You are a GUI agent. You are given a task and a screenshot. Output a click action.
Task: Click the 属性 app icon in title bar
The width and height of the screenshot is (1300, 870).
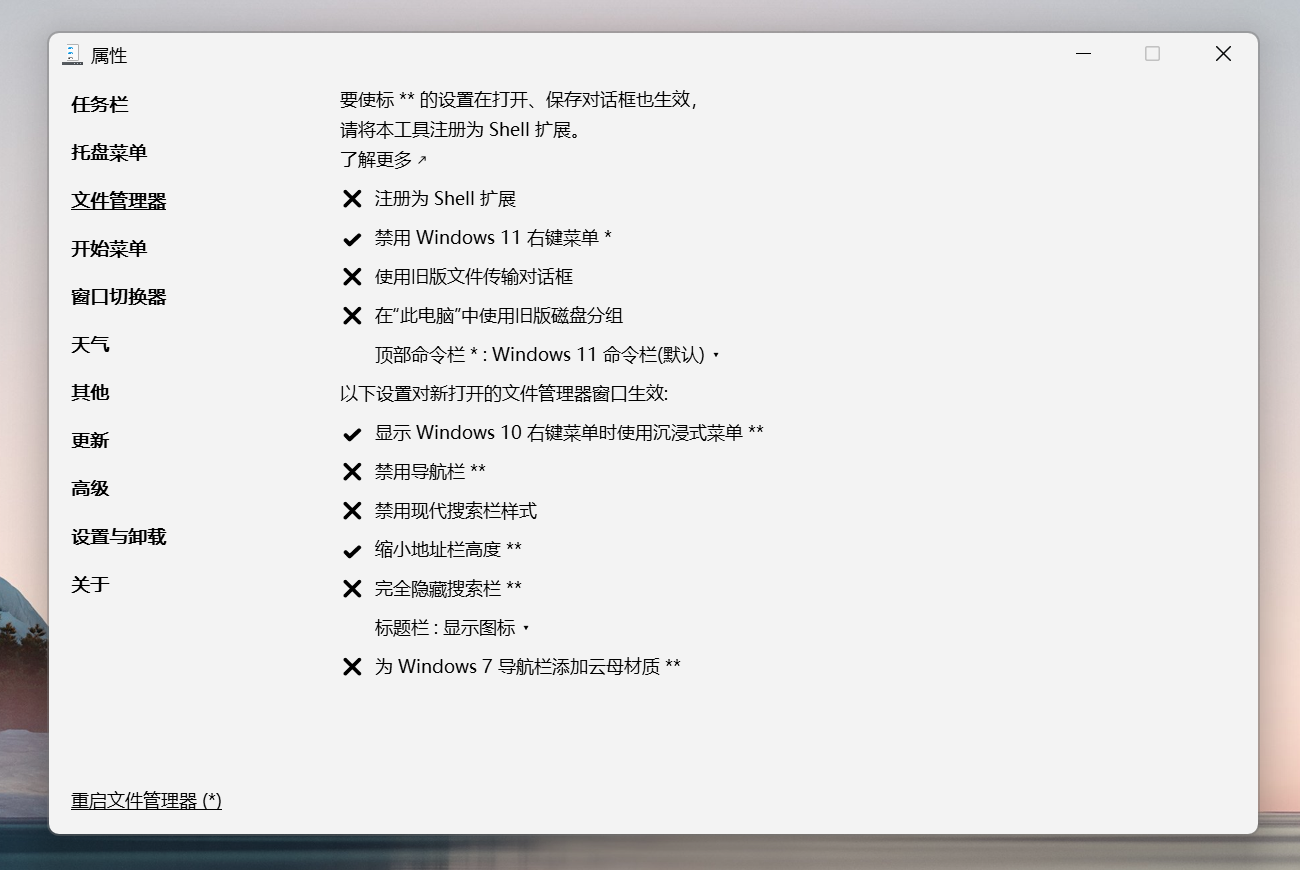72,55
